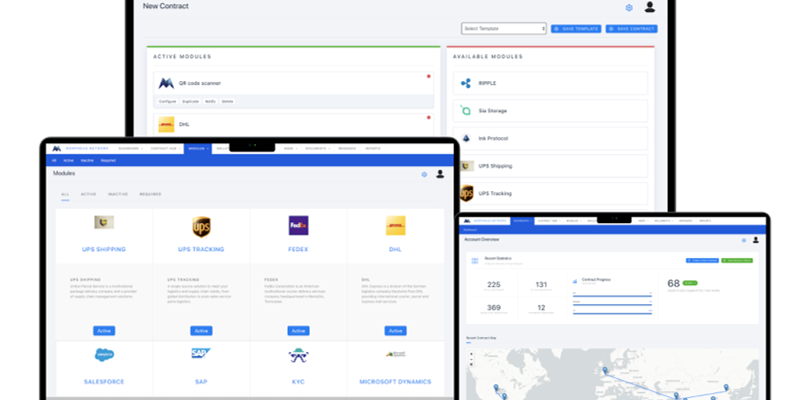Screen dimensions: 801x400
Task: Click the FedEx logo in the modules grid
Action: tap(298, 225)
